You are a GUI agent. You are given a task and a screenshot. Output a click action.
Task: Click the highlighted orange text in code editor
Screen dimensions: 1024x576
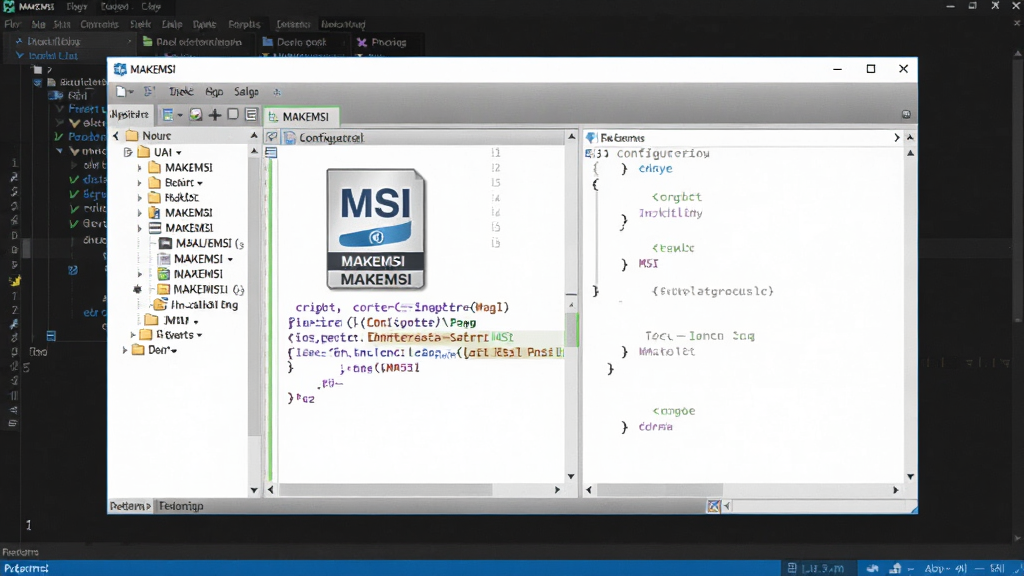[428, 338]
